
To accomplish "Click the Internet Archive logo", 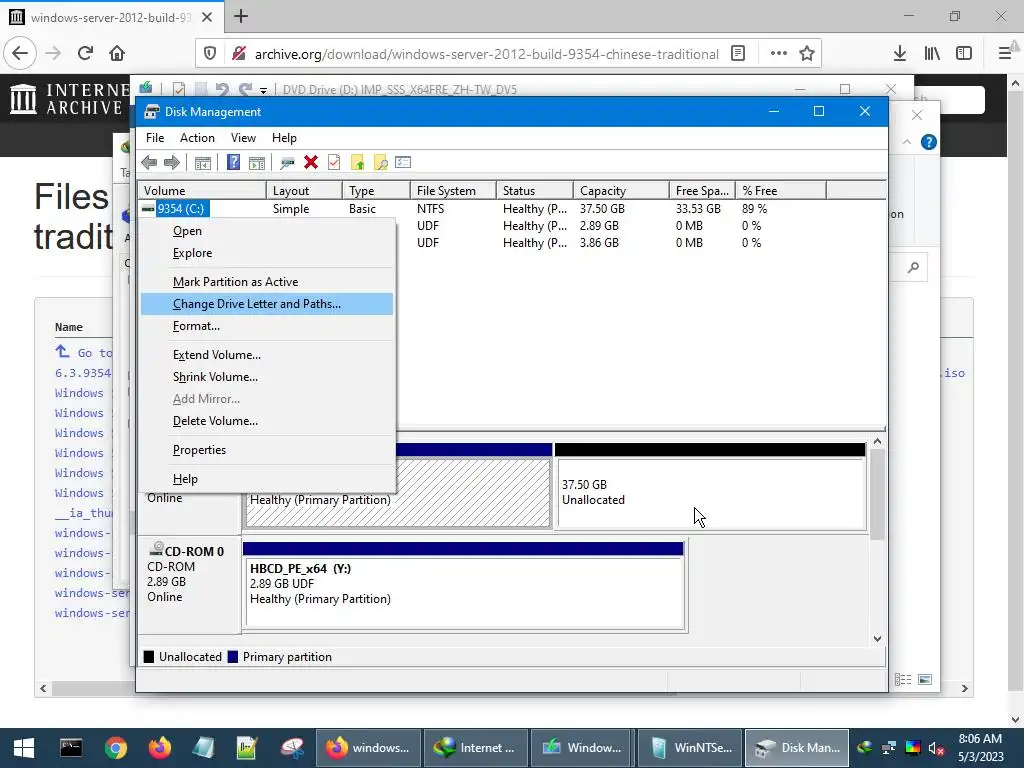I will (x=69, y=99).
